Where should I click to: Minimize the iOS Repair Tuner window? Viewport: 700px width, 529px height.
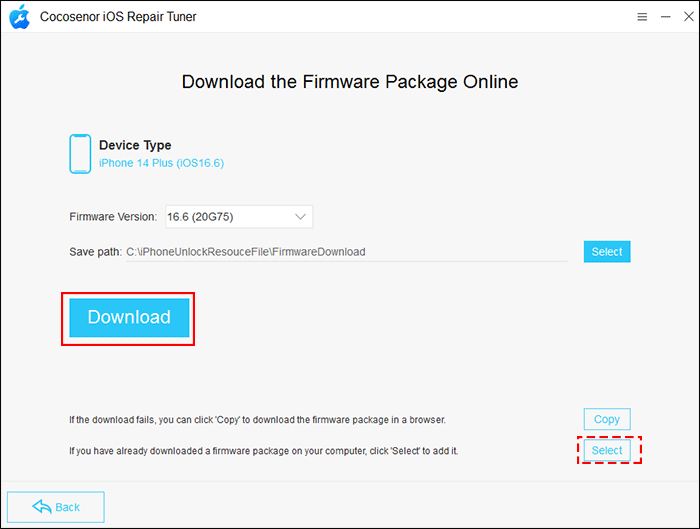point(666,17)
